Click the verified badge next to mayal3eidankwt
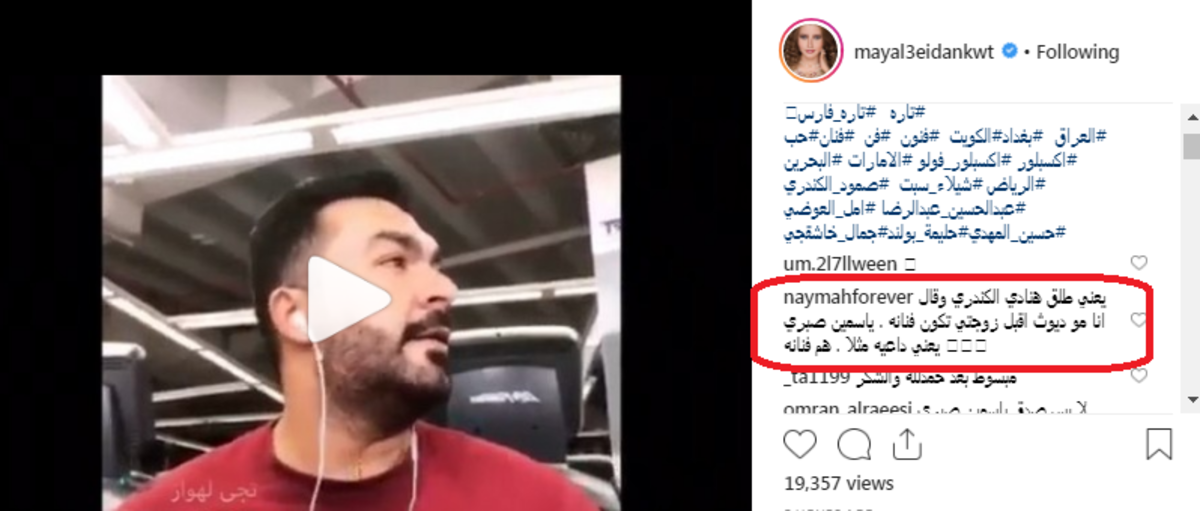 tap(1011, 51)
